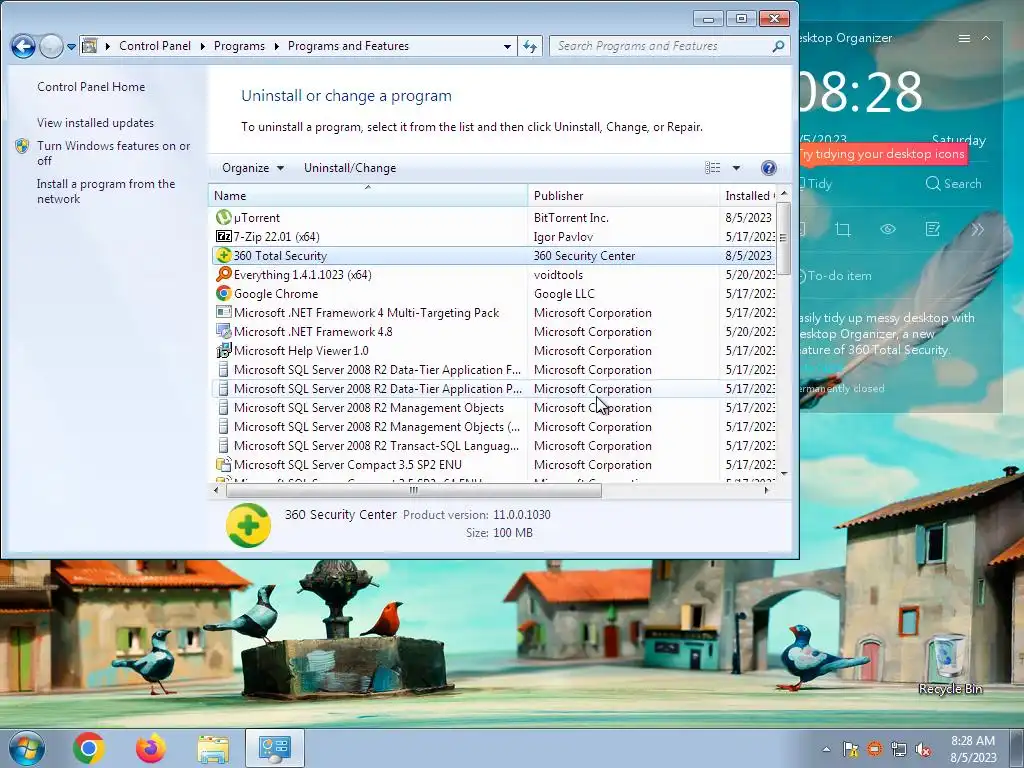The image size is (1024, 768).
Task: Click the 360 Total Security list icon
Action: tap(223, 255)
